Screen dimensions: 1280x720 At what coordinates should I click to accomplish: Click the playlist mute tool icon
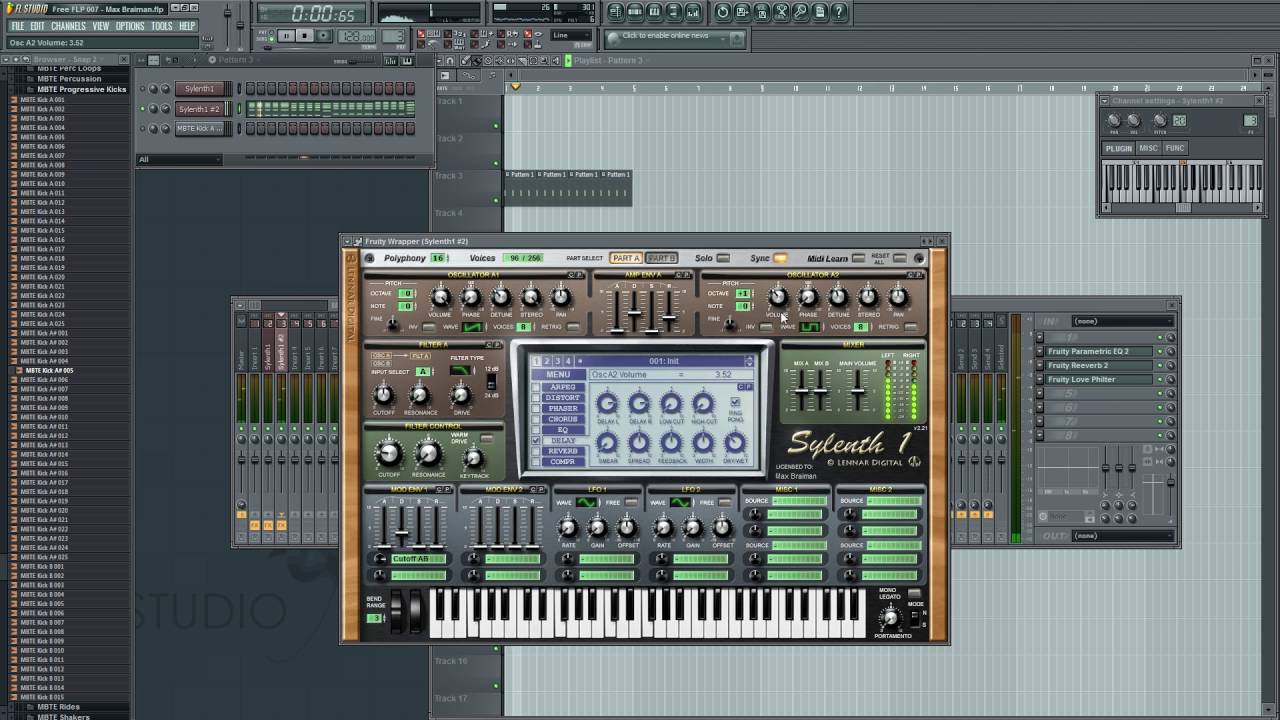point(499,60)
